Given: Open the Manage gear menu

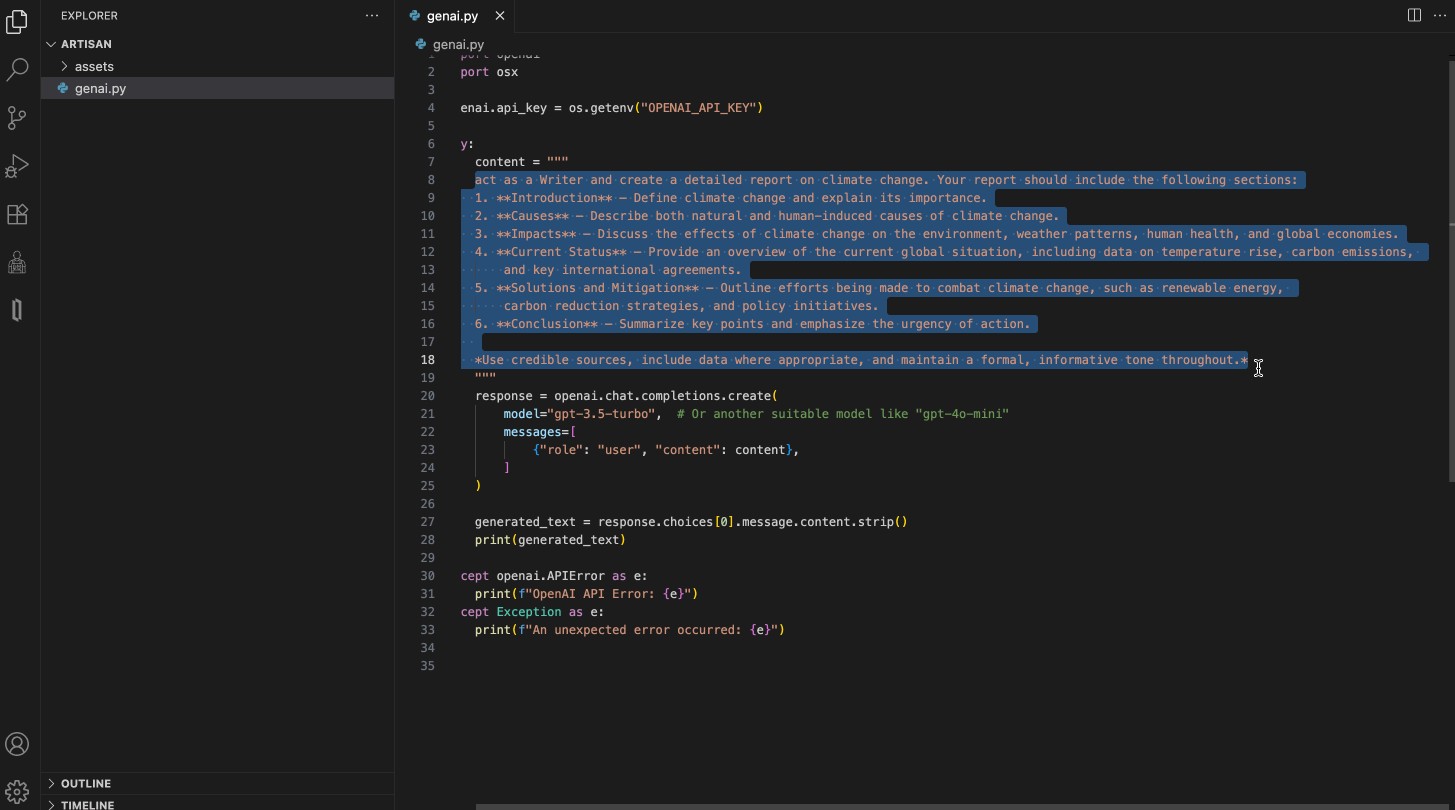Looking at the screenshot, I should pos(17,791).
